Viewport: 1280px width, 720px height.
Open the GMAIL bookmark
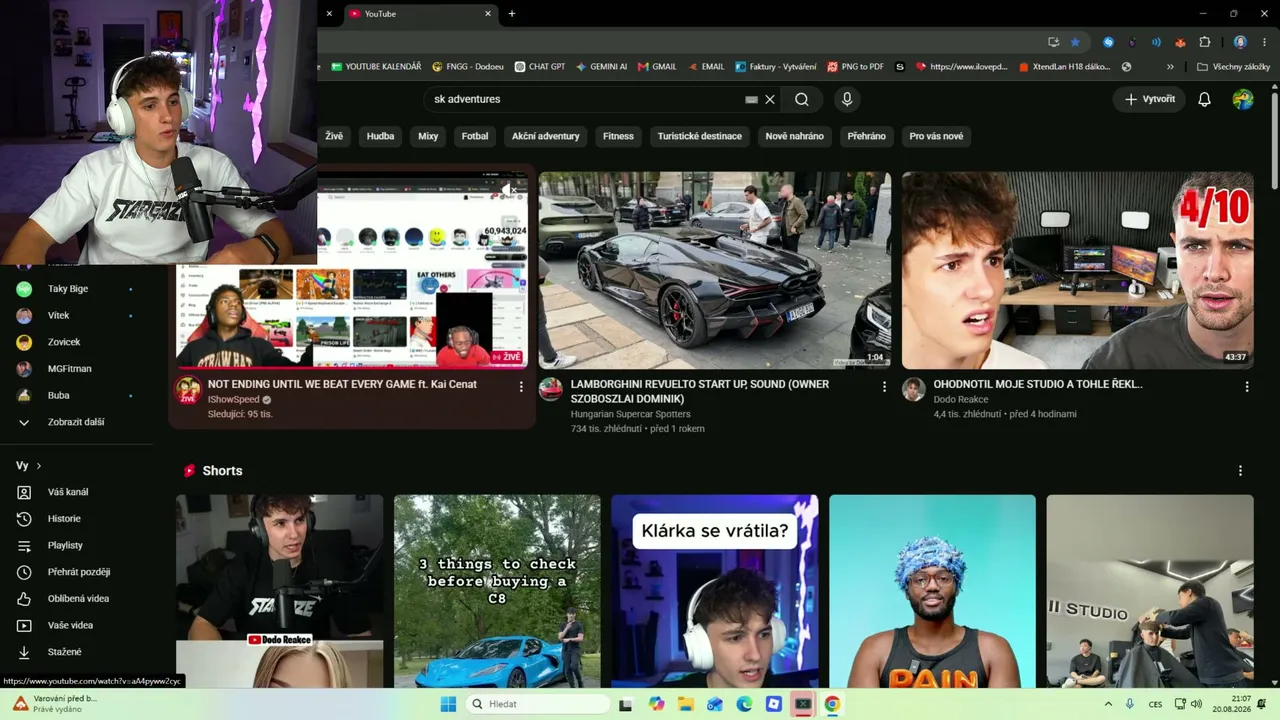657,67
